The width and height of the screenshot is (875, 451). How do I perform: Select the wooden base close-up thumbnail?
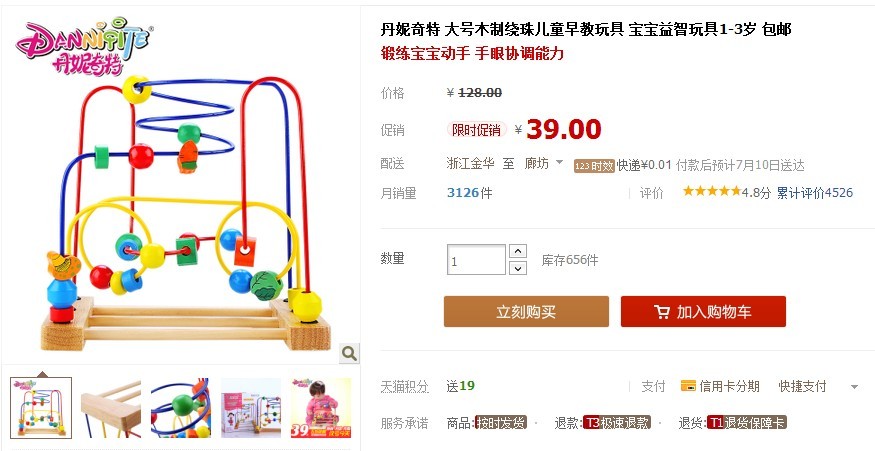[x=111, y=407]
